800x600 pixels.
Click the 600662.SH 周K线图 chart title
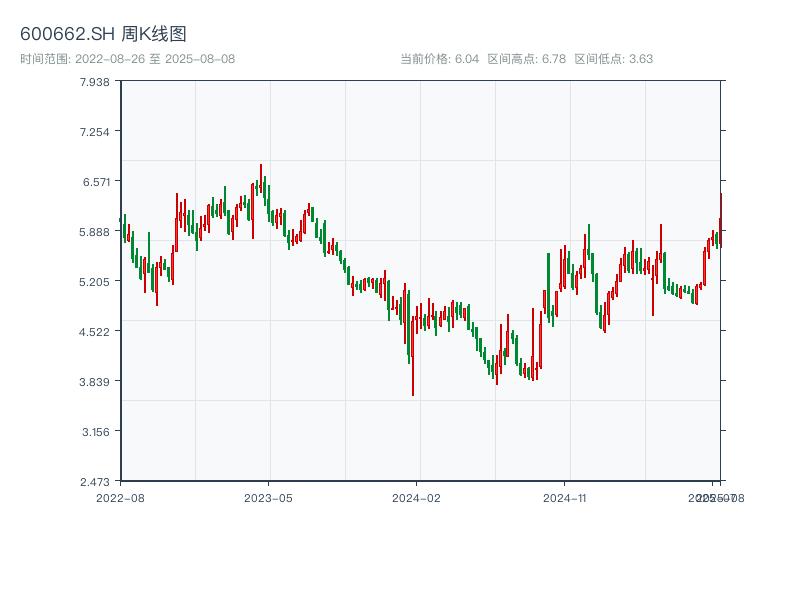tap(103, 34)
